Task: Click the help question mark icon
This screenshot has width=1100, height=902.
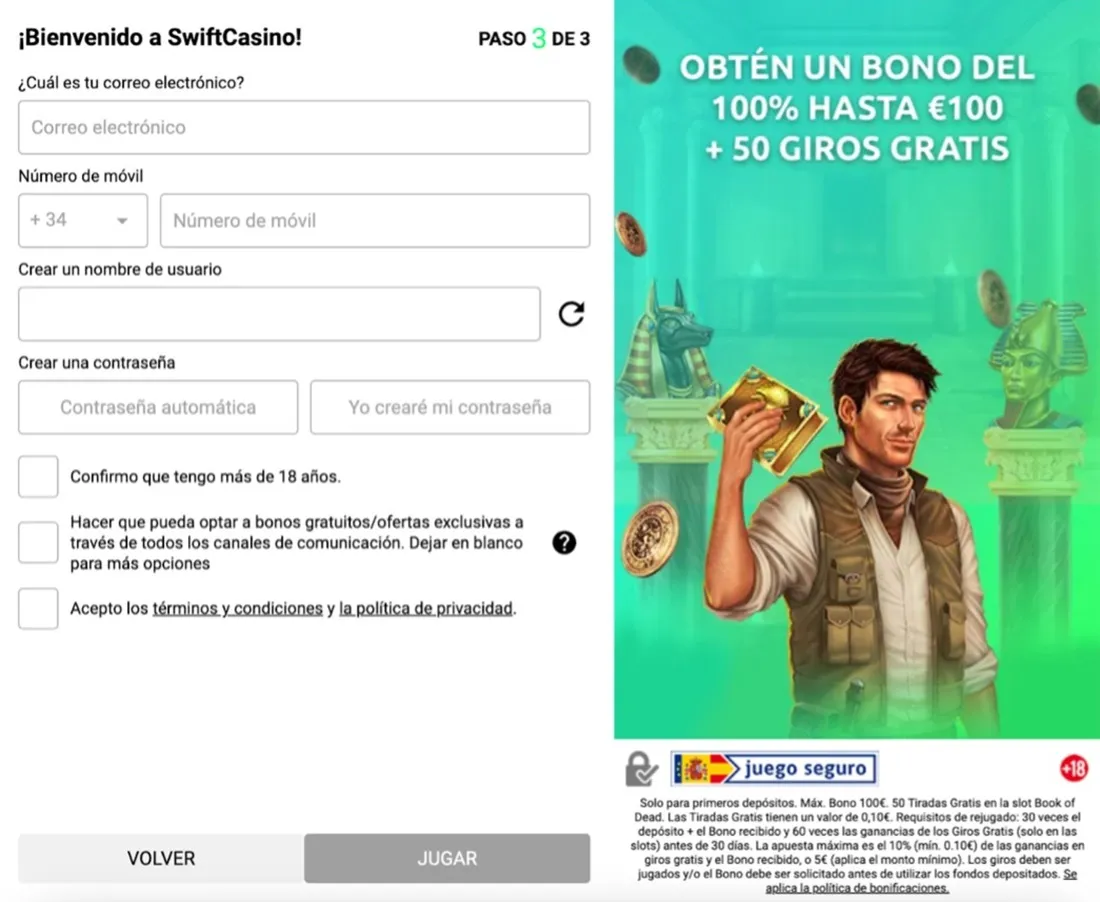Action: coord(564,542)
